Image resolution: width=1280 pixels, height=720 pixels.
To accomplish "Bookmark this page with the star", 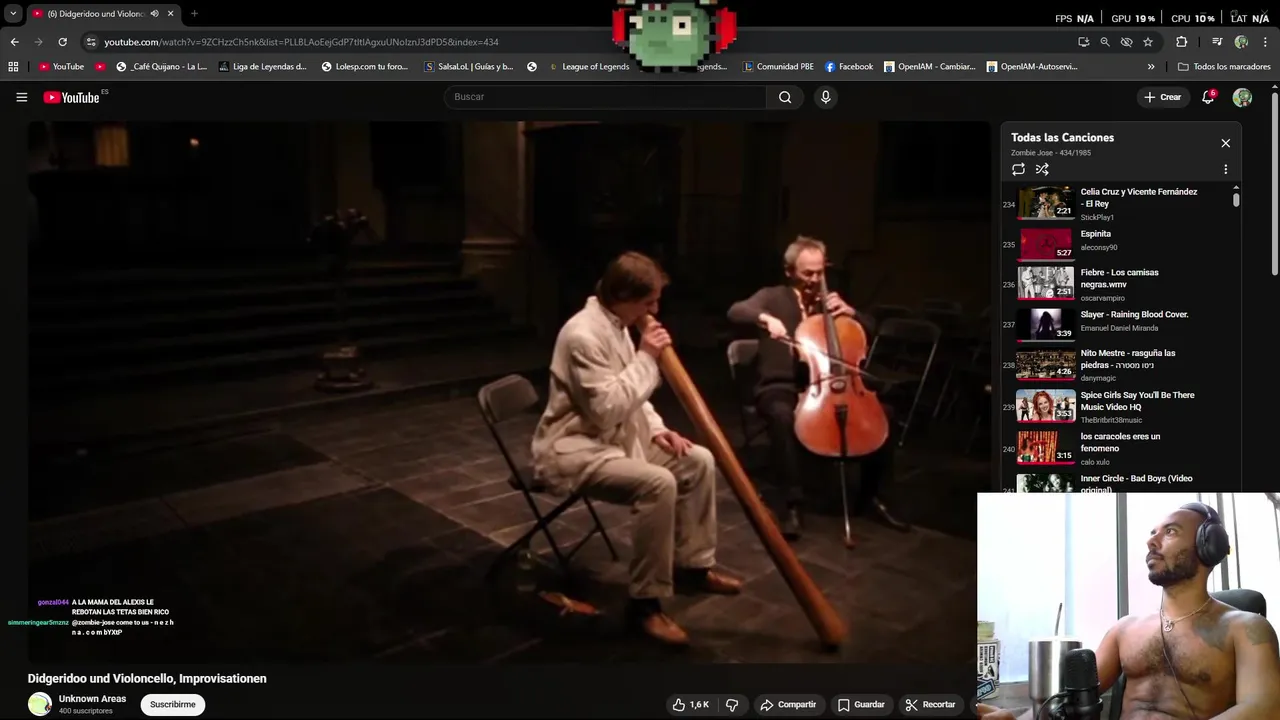I will click(x=1148, y=42).
